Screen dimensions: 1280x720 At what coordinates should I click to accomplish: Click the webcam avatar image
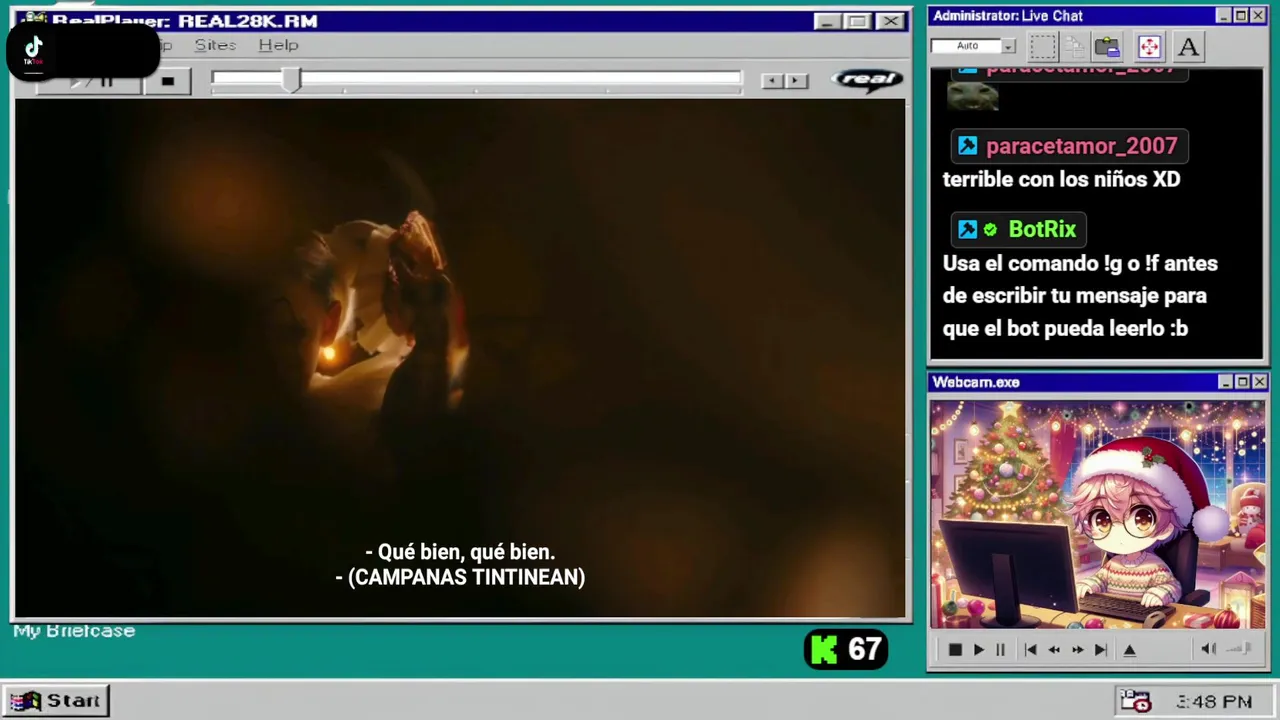pyautogui.click(x=1097, y=515)
